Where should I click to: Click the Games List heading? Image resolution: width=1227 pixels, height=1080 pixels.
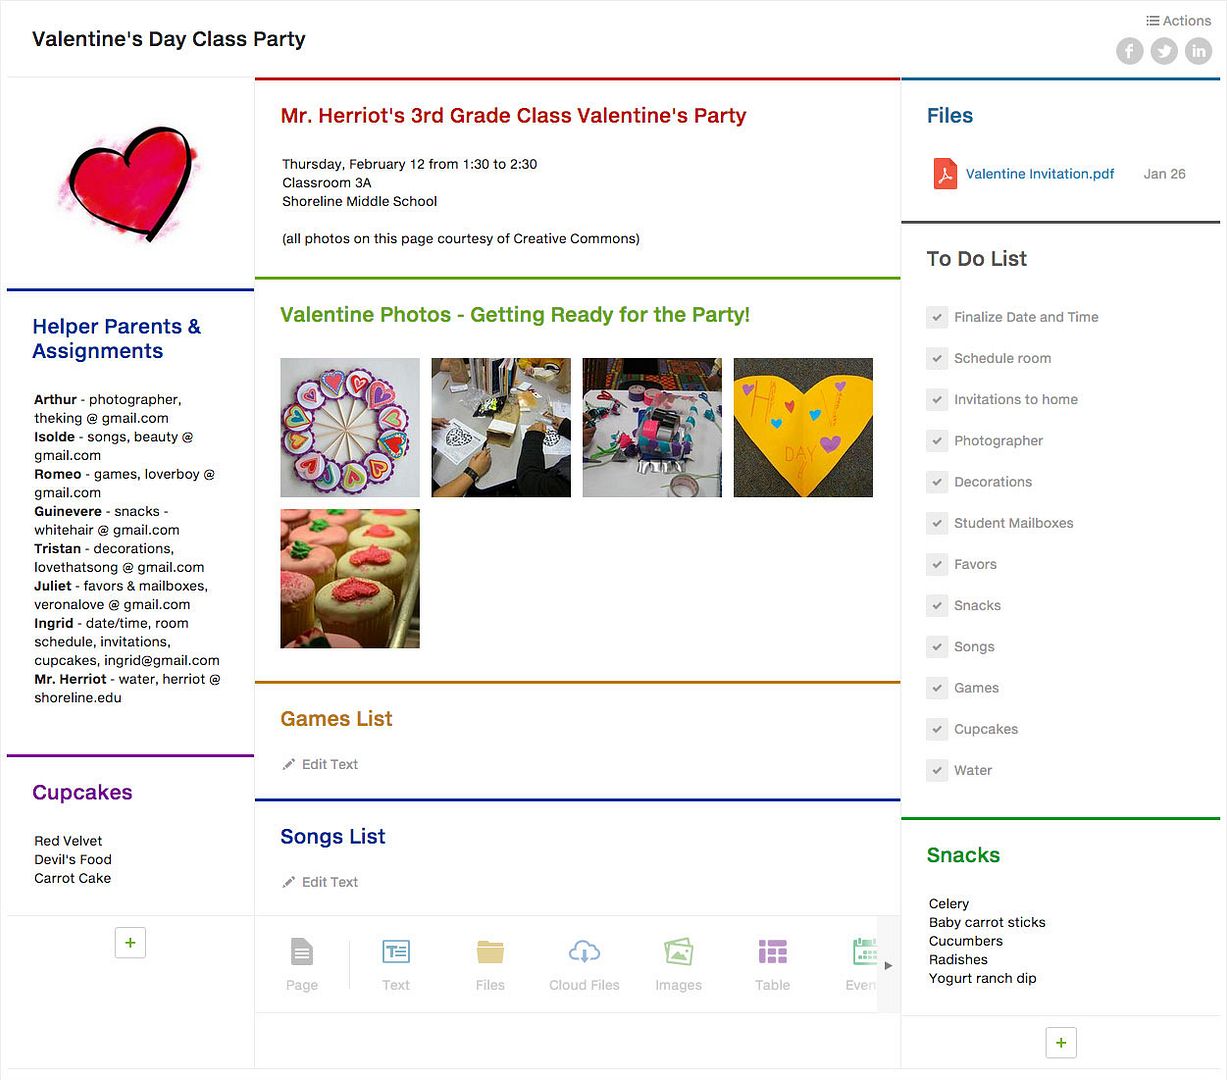(x=336, y=719)
